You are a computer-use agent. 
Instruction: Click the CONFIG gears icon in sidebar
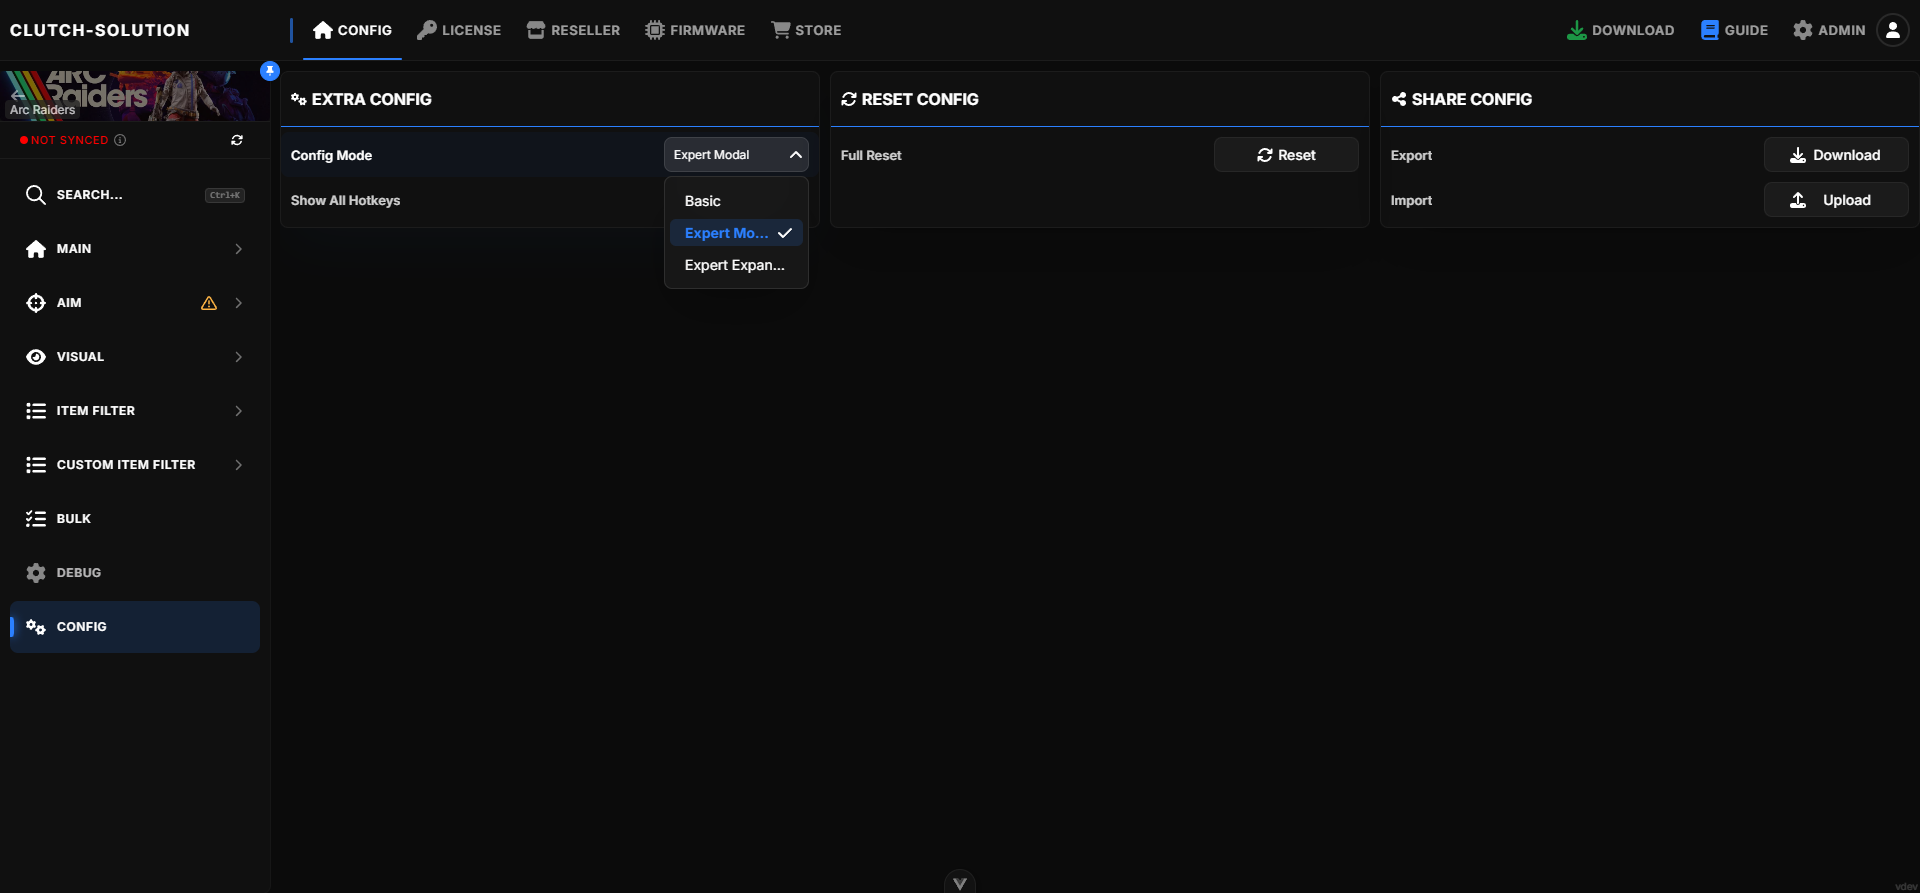click(x=36, y=627)
